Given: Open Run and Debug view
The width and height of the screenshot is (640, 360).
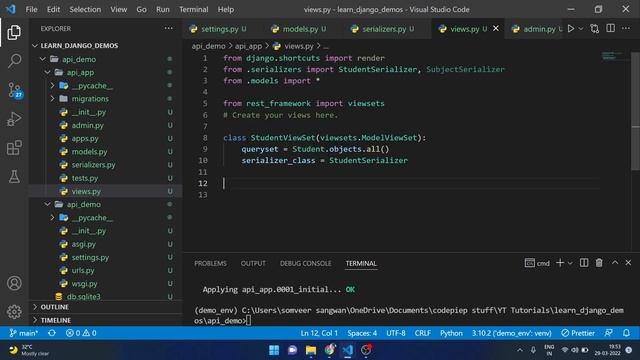Looking at the screenshot, I should (14, 119).
